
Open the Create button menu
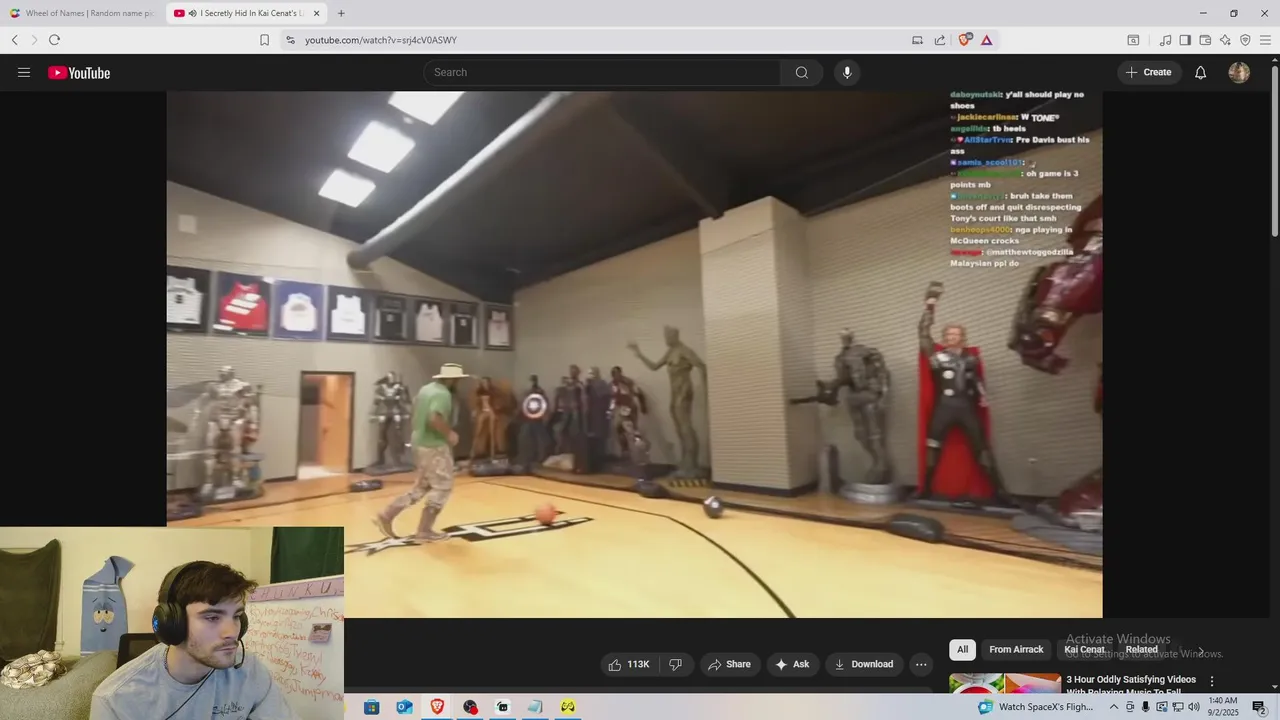(1149, 72)
